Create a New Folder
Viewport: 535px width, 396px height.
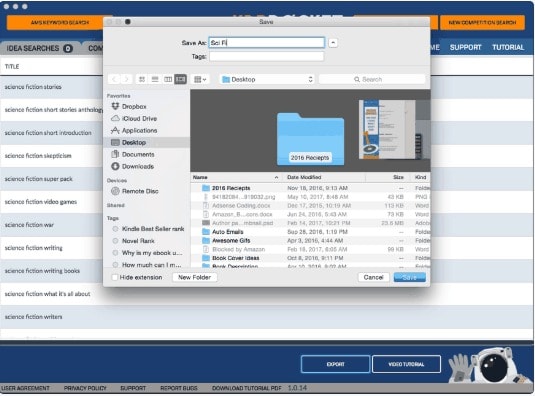click(194, 277)
